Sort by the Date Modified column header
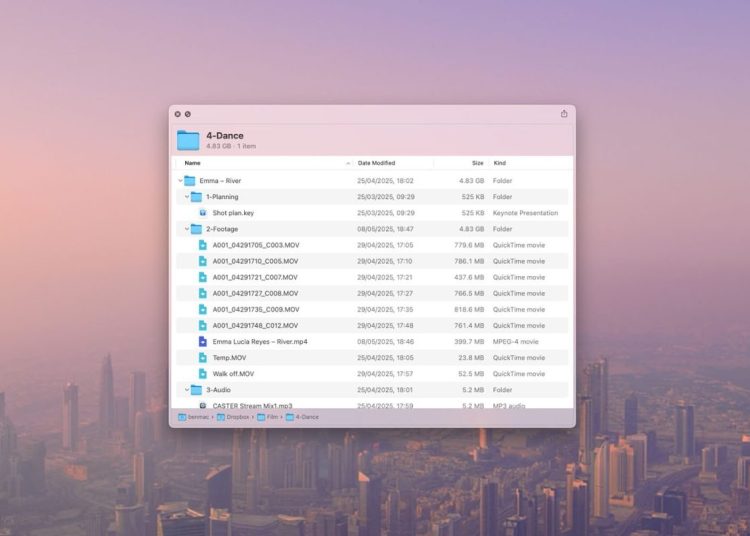Viewport: 750px width, 536px height. click(376, 163)
